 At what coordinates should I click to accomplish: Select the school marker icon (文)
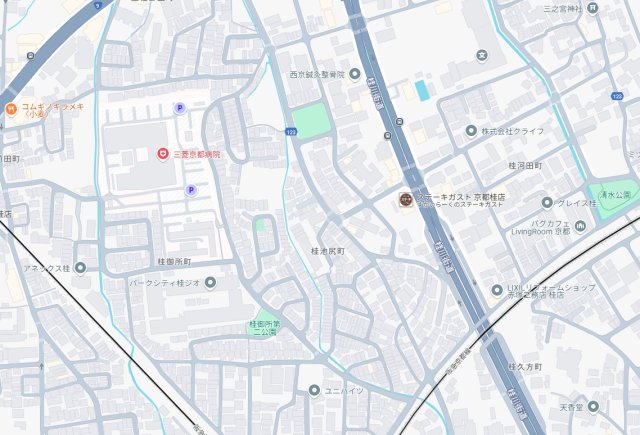482,55
